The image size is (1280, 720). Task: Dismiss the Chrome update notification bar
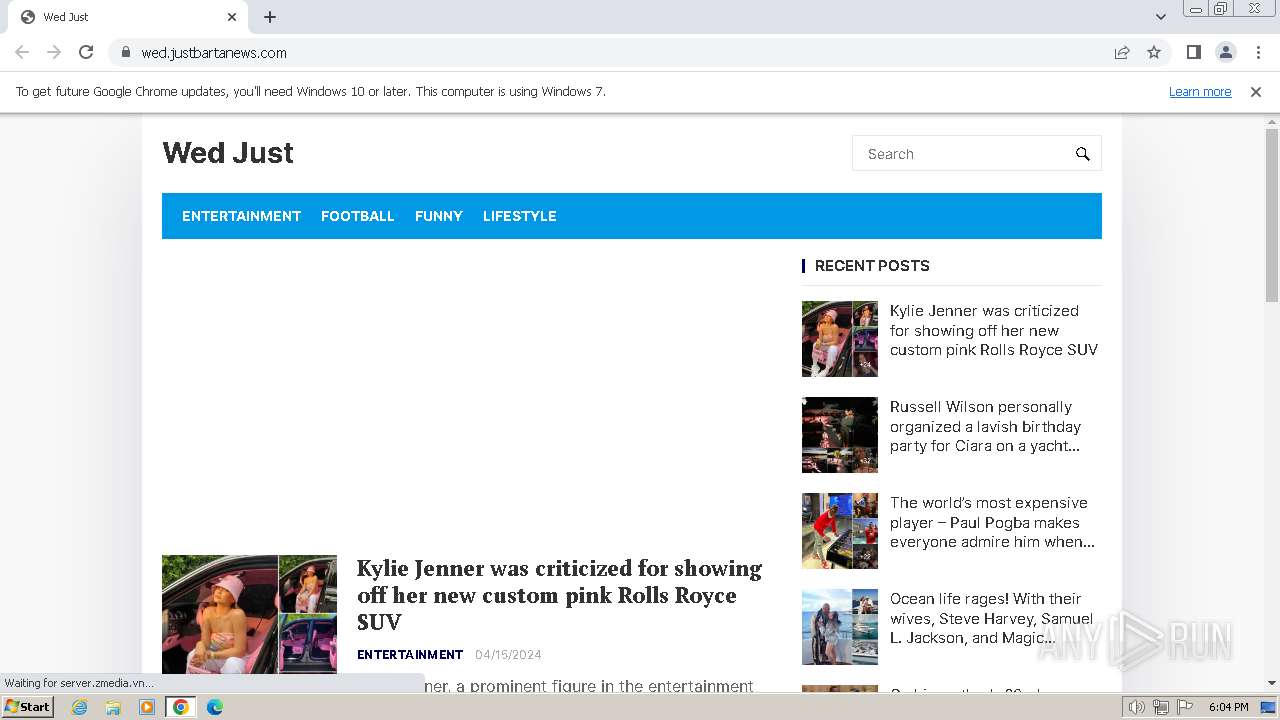[1256, 91]
